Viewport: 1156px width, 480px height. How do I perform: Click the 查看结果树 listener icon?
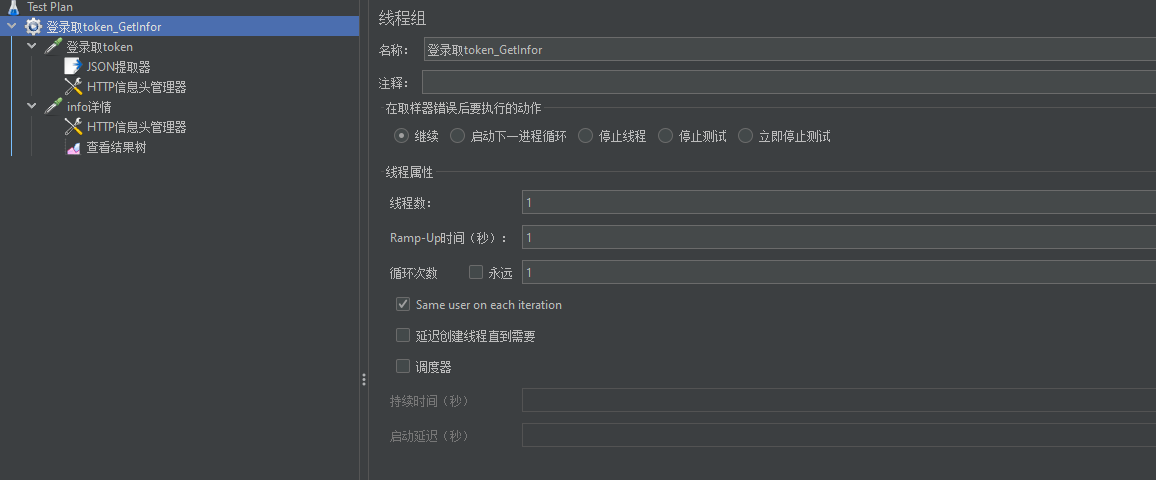pos(73,147)
